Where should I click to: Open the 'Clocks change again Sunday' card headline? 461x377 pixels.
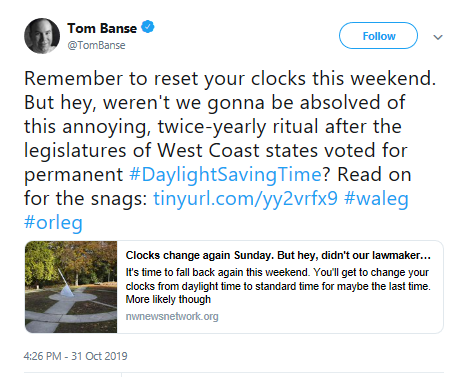click(x=278, y=255)
